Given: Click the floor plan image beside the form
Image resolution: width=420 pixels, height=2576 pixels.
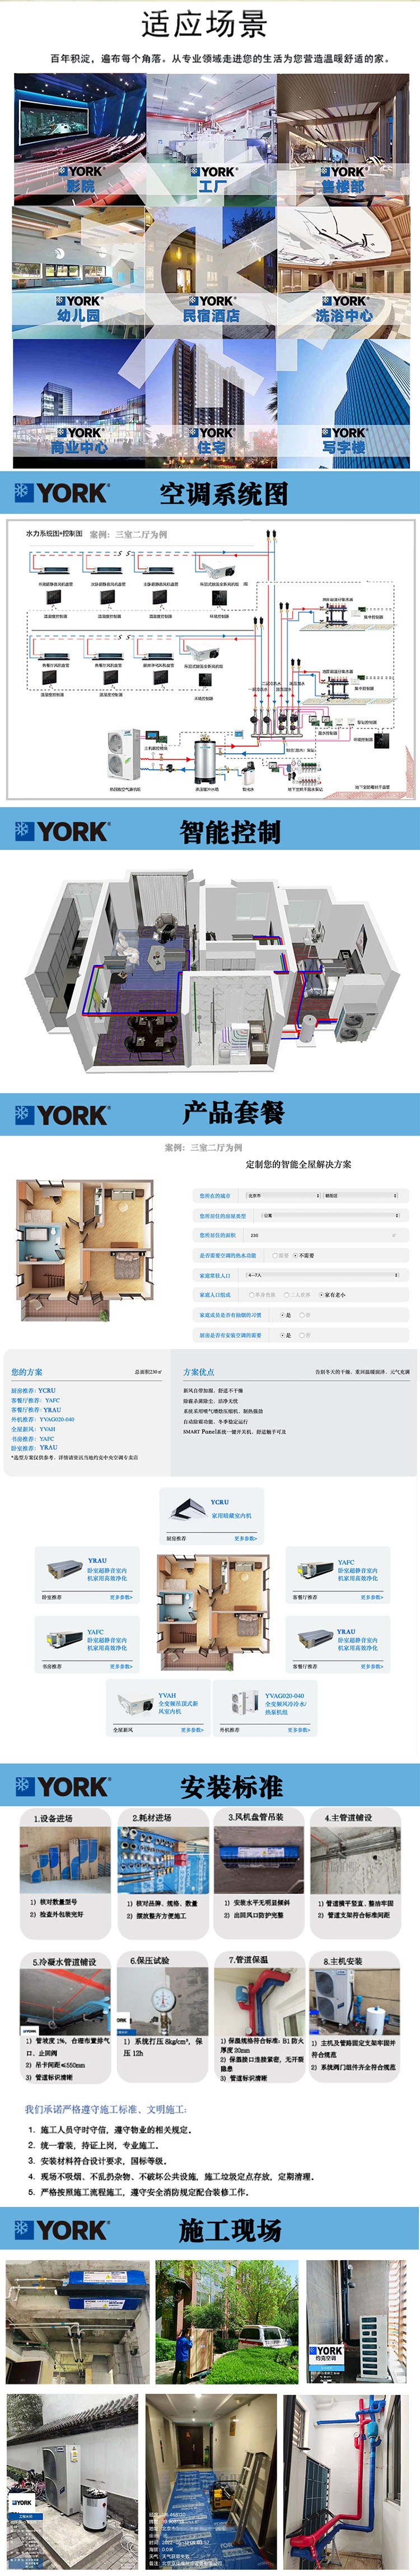Looking at the screenshot, I should (x=86, y=1250).
